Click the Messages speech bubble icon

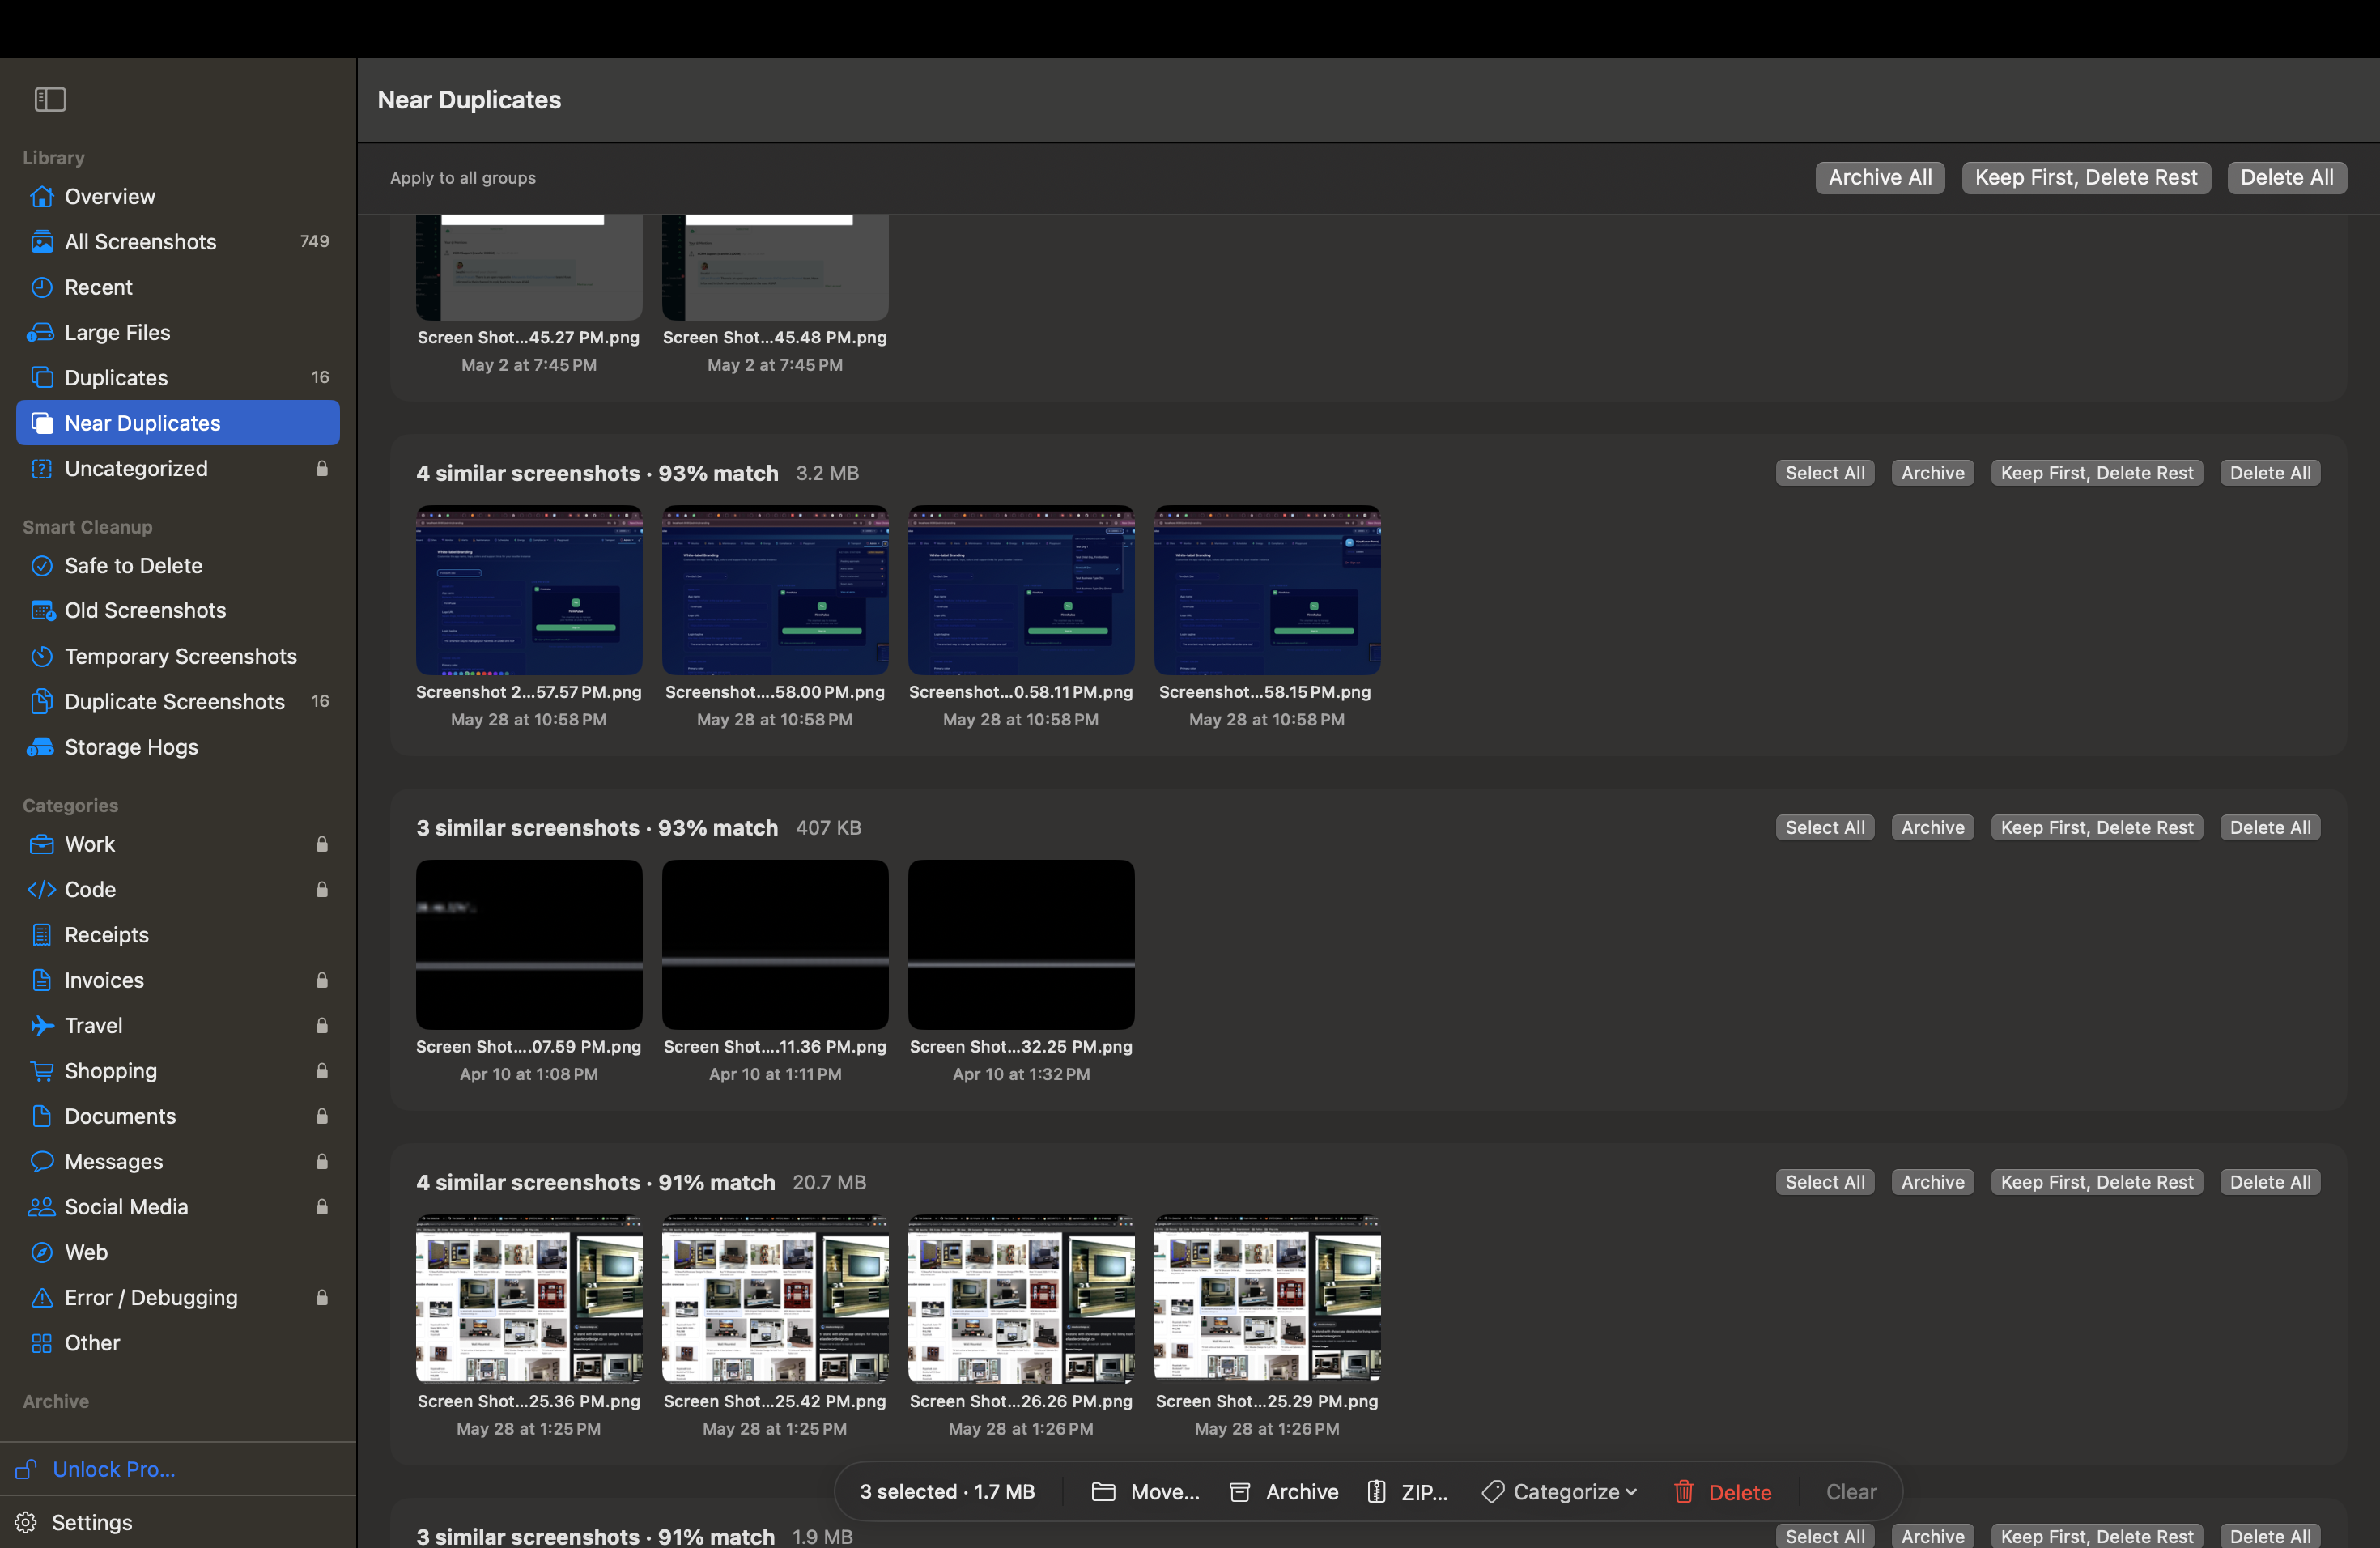pyautogui.click(x=41, y=1161)
